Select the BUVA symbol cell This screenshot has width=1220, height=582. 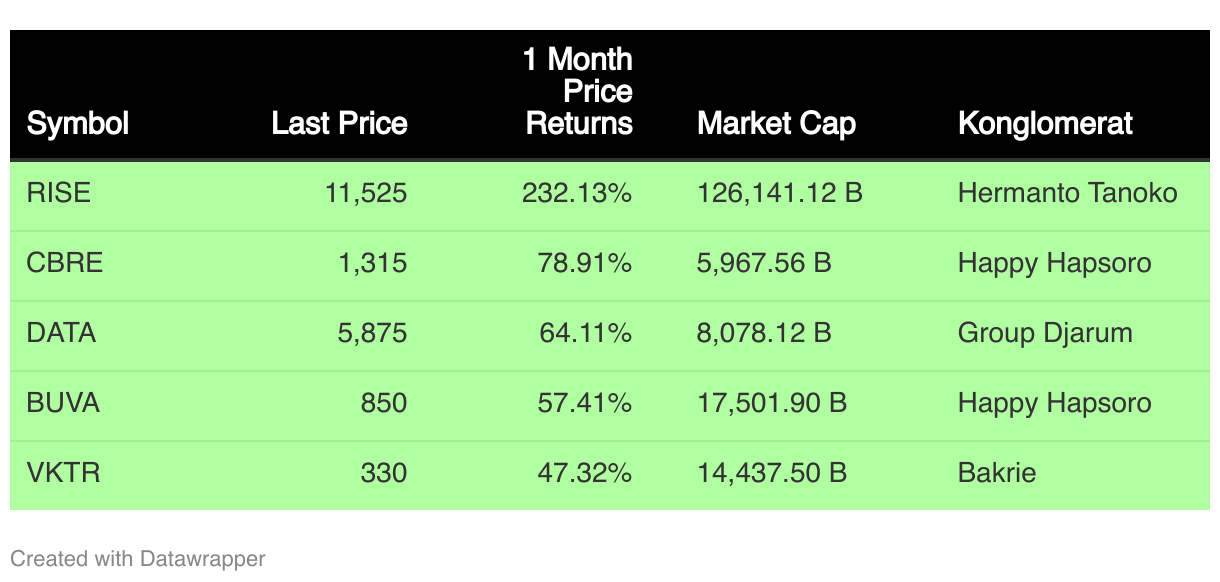click(x=64, y=403)
